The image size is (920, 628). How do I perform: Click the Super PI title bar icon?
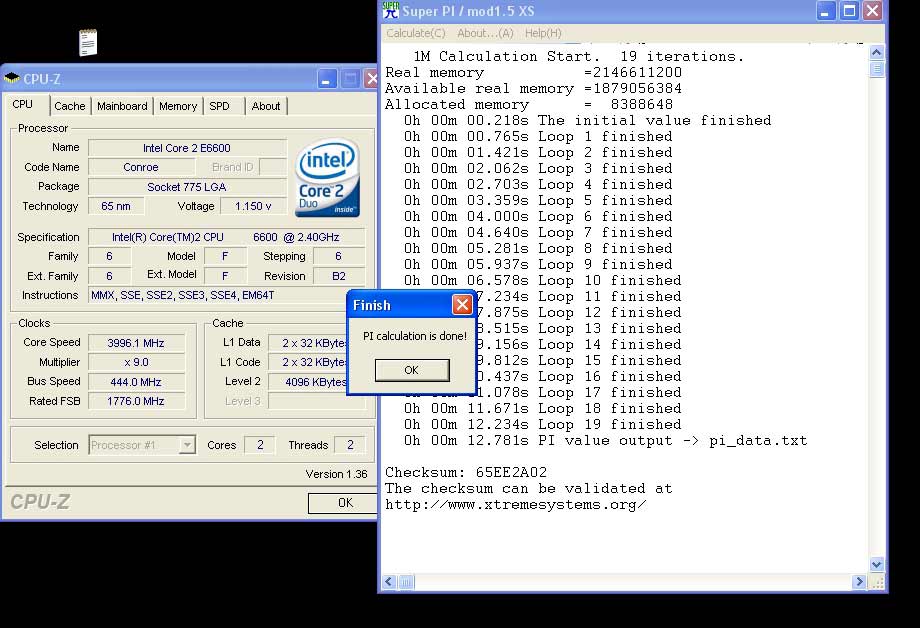pyautogui.click(x=390, y=10)
